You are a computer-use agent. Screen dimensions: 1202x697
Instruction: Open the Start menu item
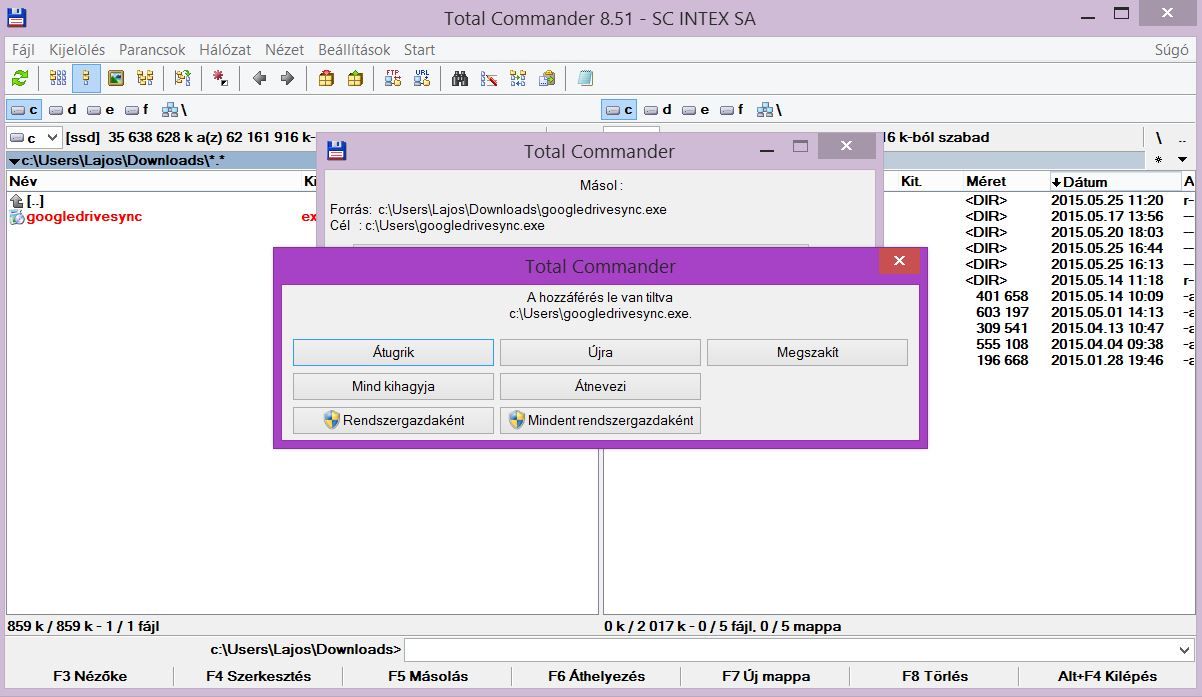(x=419, y=49)
